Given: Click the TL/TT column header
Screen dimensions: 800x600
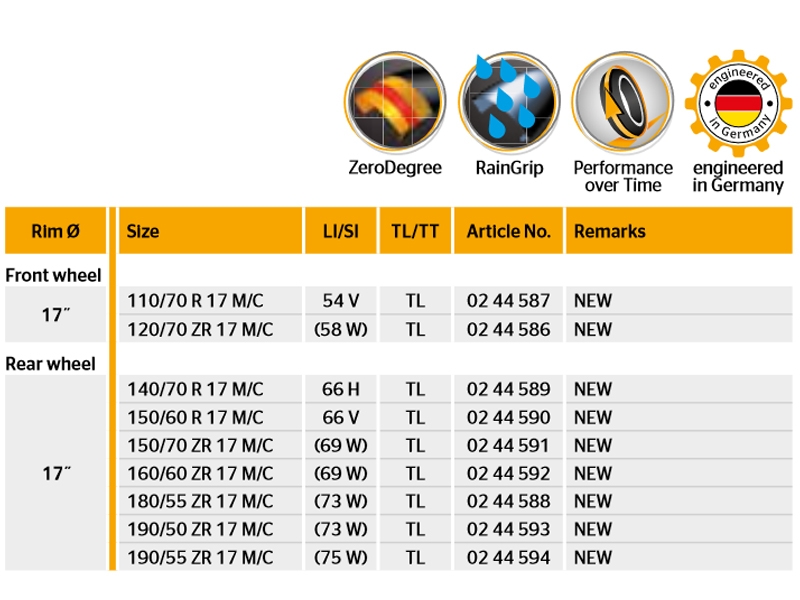Looking at the screenshot, I should click(x=415, y=231).
